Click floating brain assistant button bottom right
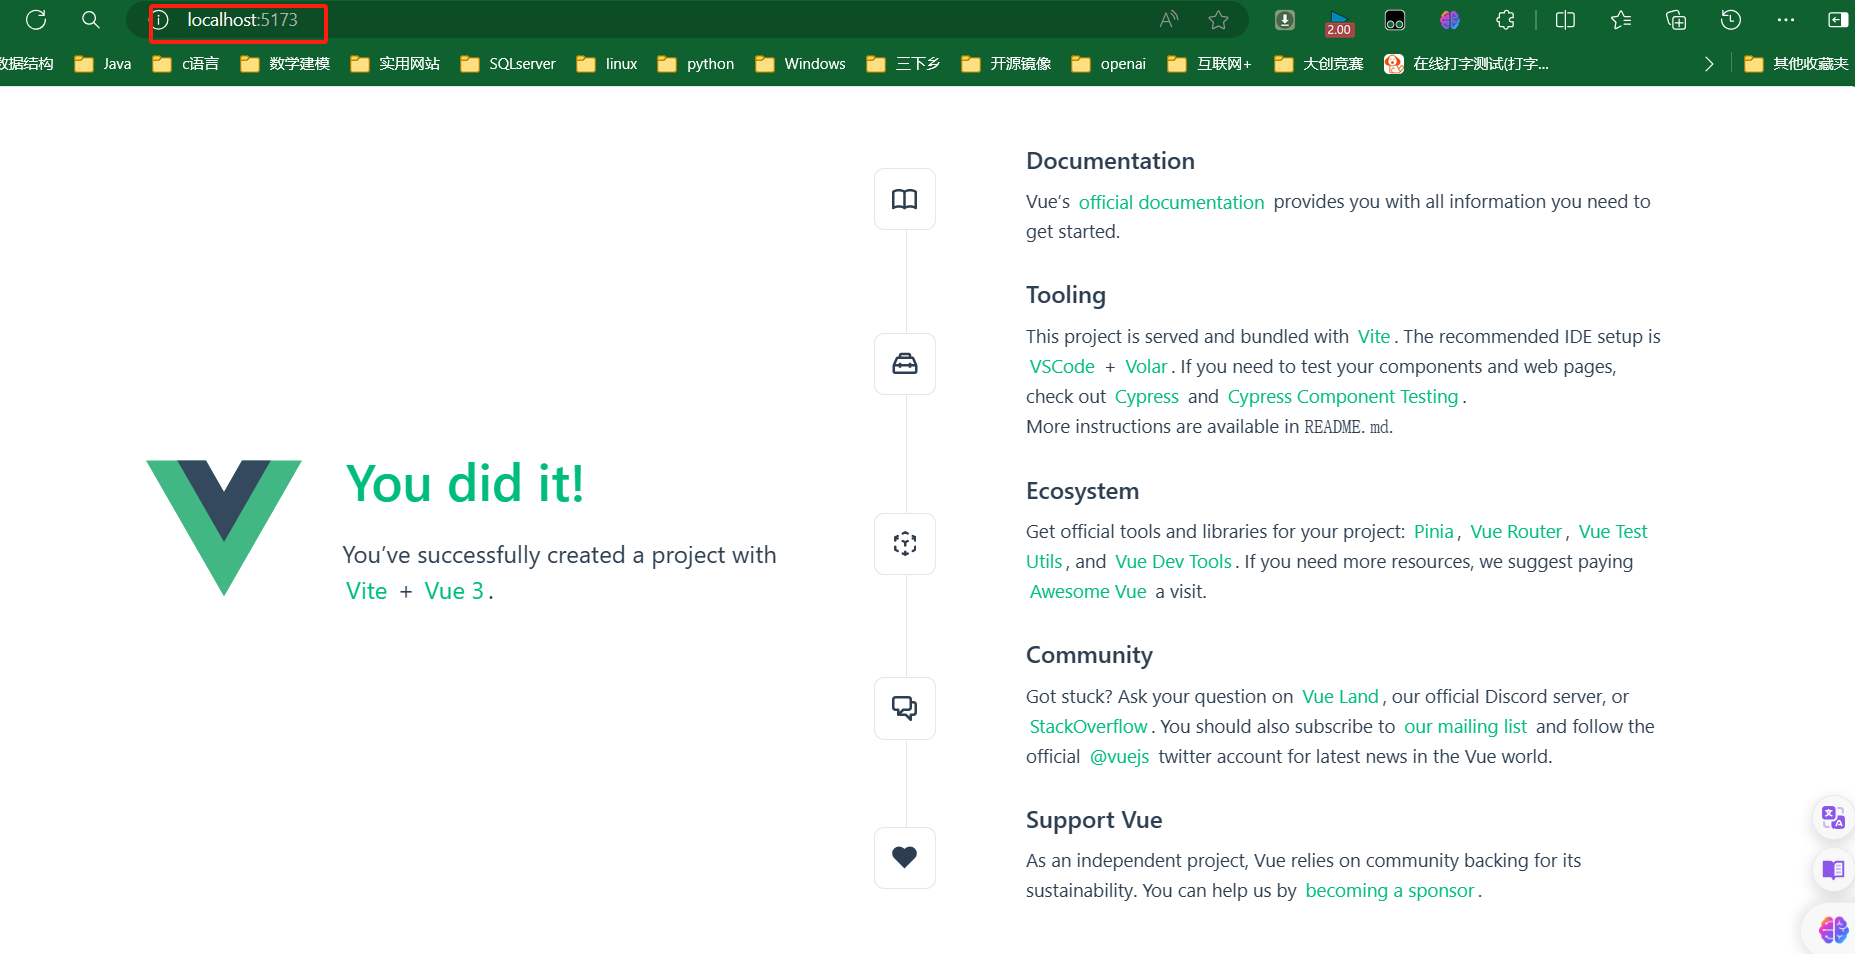 click(1833, 930)
